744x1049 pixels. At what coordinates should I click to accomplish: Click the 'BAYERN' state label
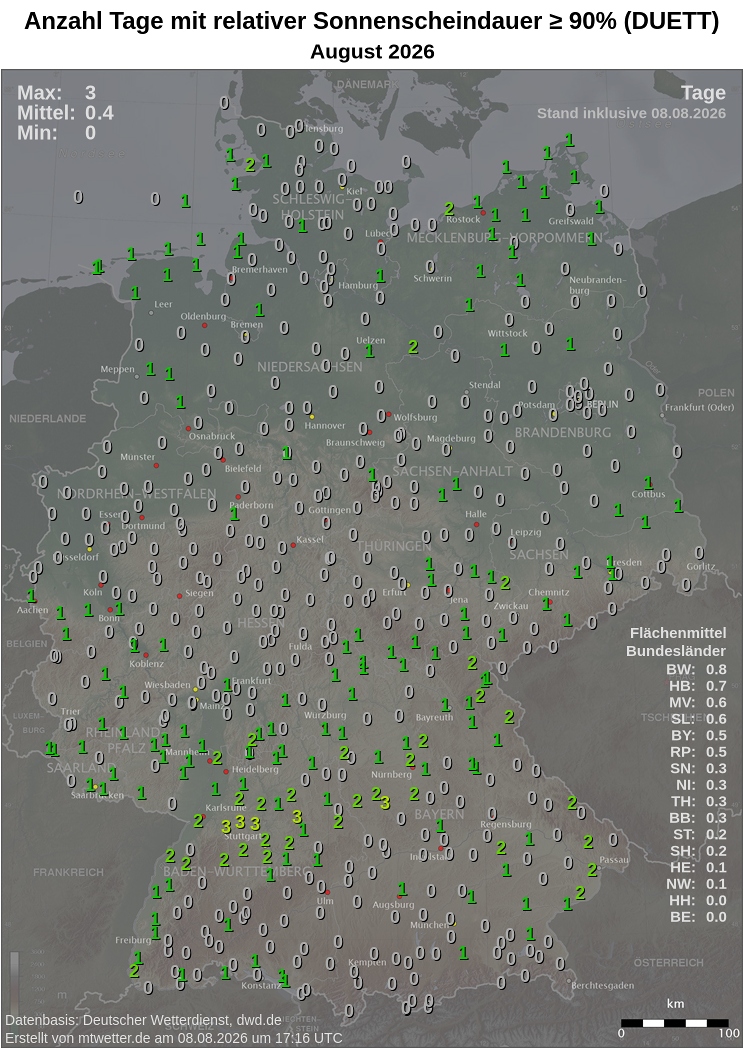(x=439, y=814)
